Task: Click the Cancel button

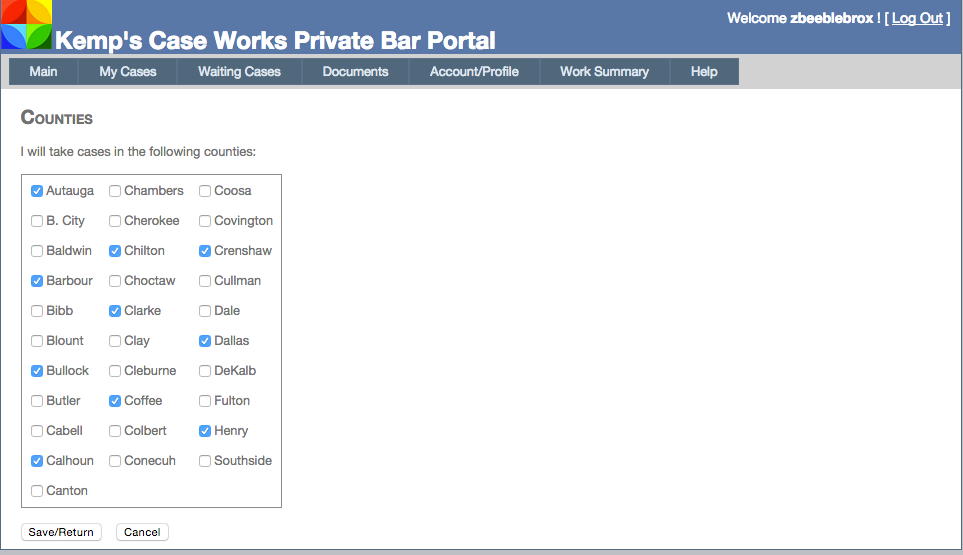Action: 142,532
